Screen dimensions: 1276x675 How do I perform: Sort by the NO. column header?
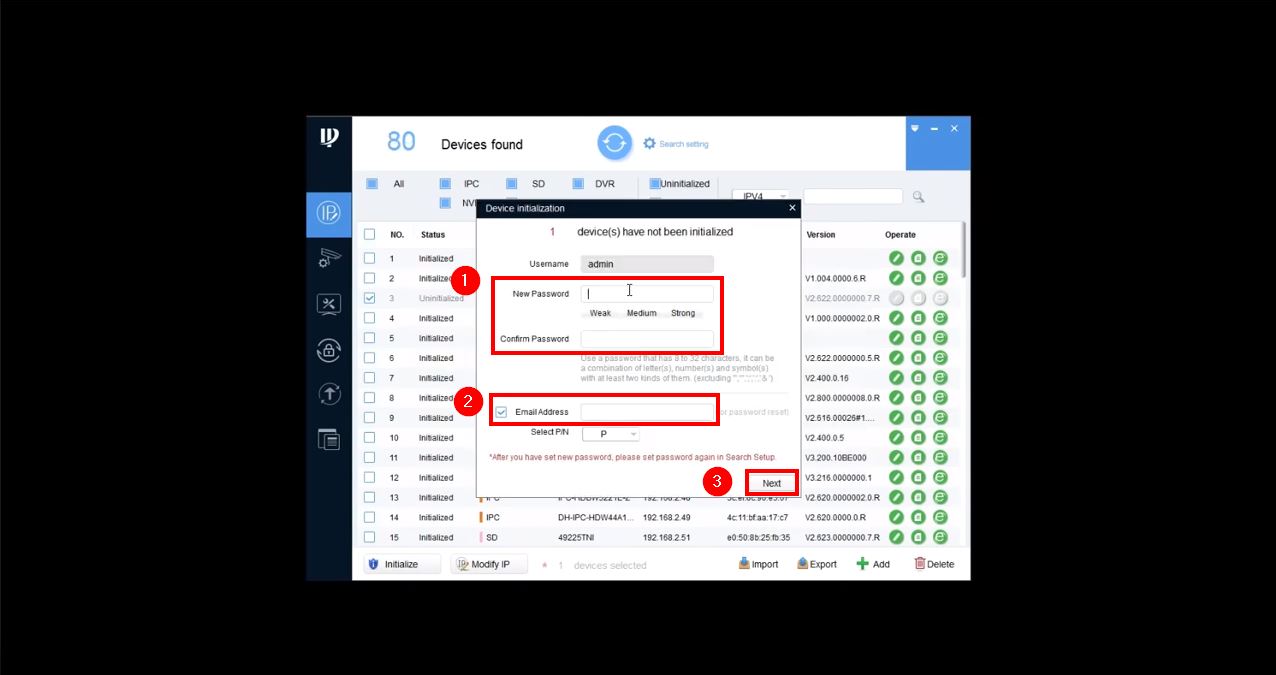tap(397, 235)
